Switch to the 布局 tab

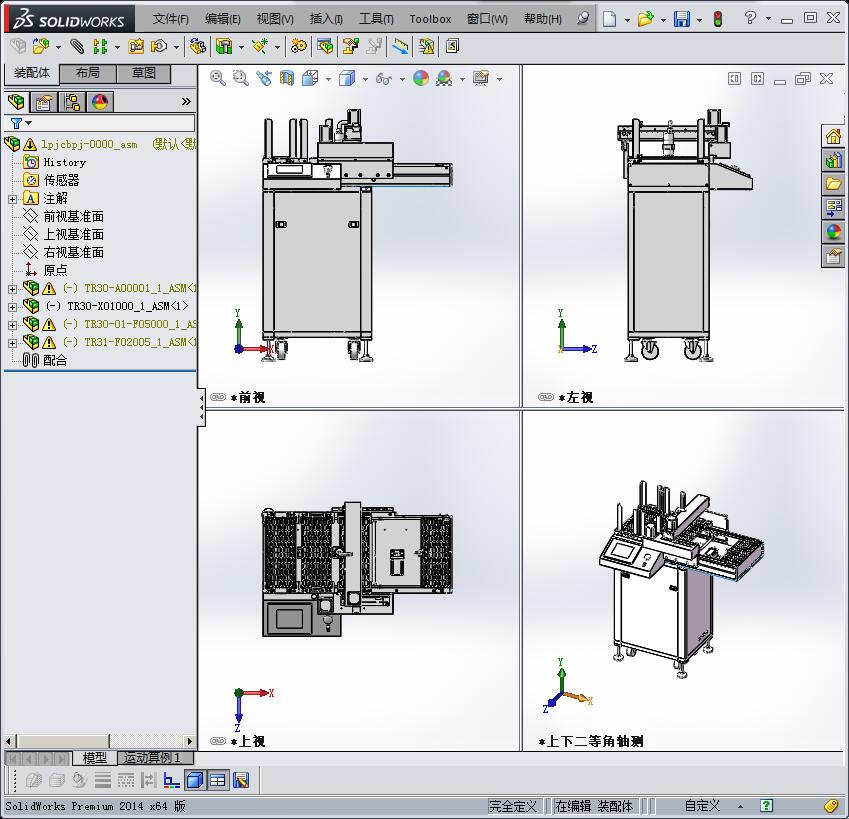point(87,74)
